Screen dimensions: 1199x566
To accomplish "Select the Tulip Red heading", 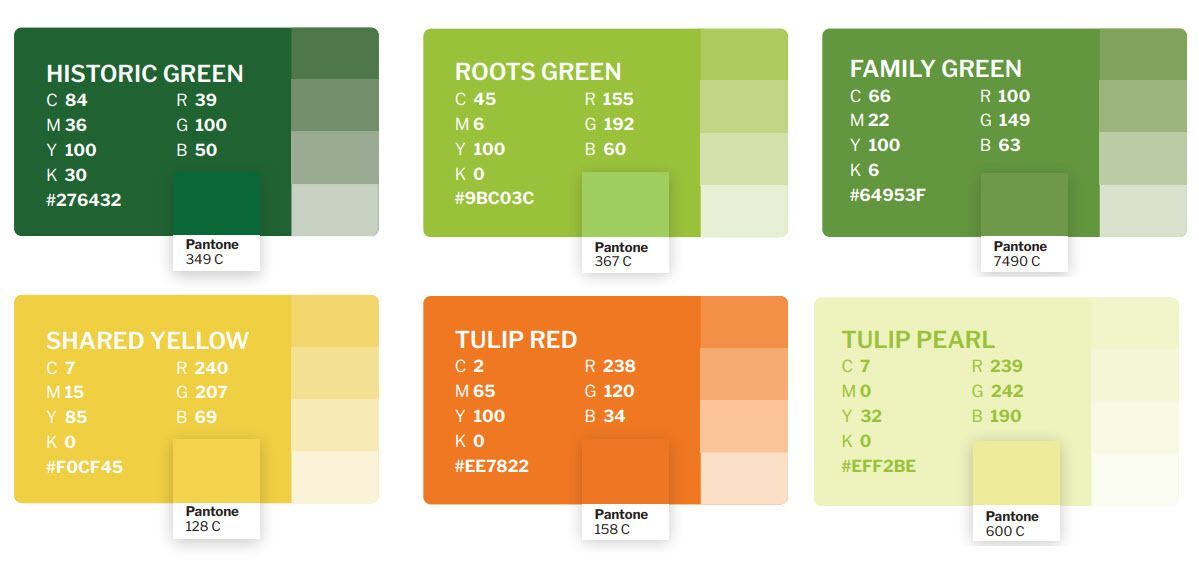I will 516,340.
